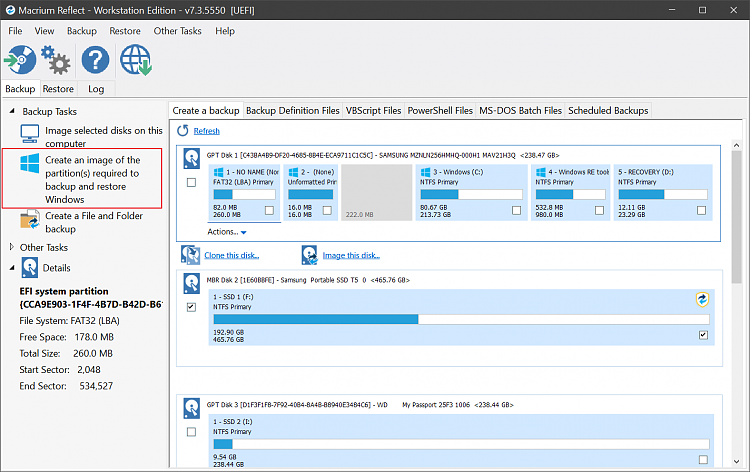Click the Clone this disk icon
Image resolution: width=750 pixels, height=472 pixels.
coord(190,255)
